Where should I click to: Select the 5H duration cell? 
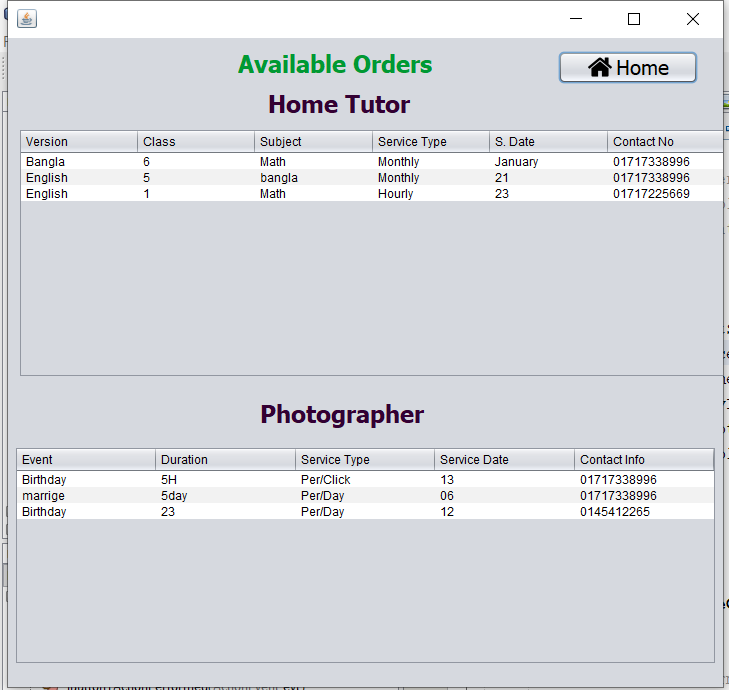point(225,480)
